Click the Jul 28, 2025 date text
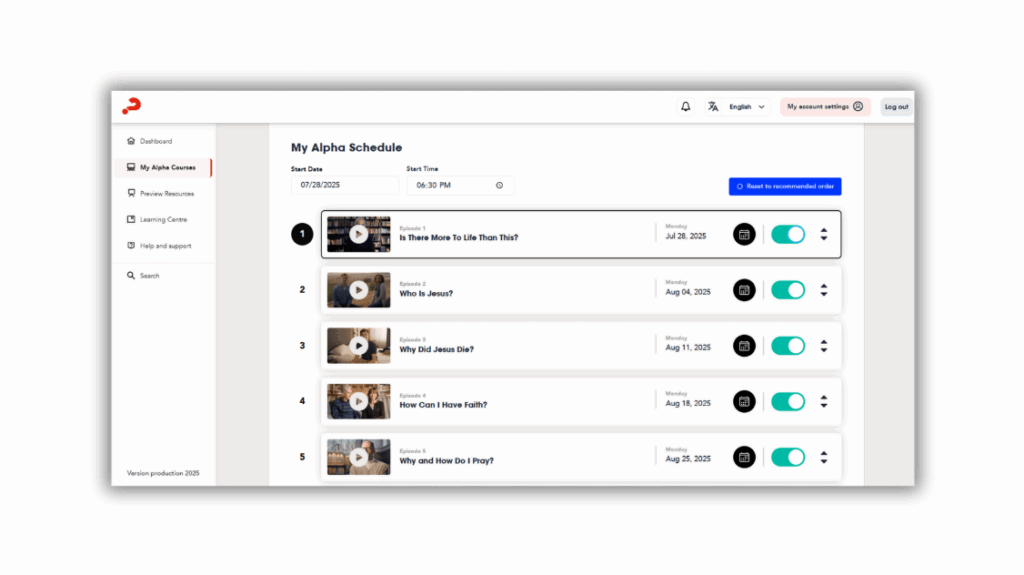The height and width of the screenshot is (575, 1024). [x=686, y=236]
